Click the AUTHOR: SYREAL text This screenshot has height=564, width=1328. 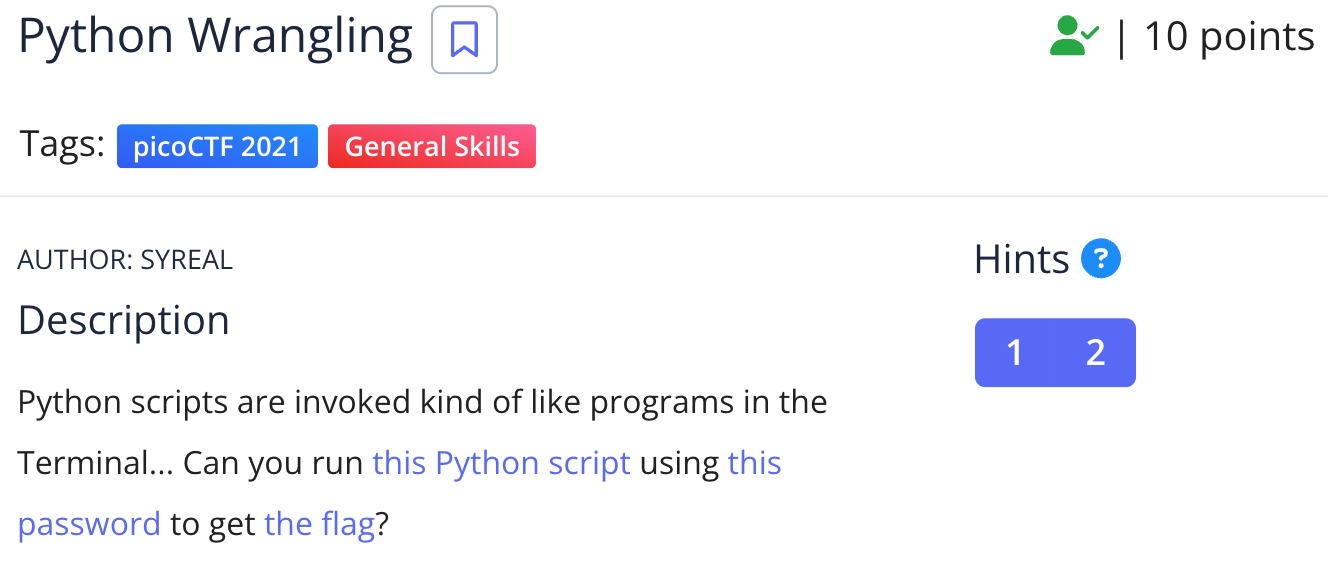tap(125, 260)
